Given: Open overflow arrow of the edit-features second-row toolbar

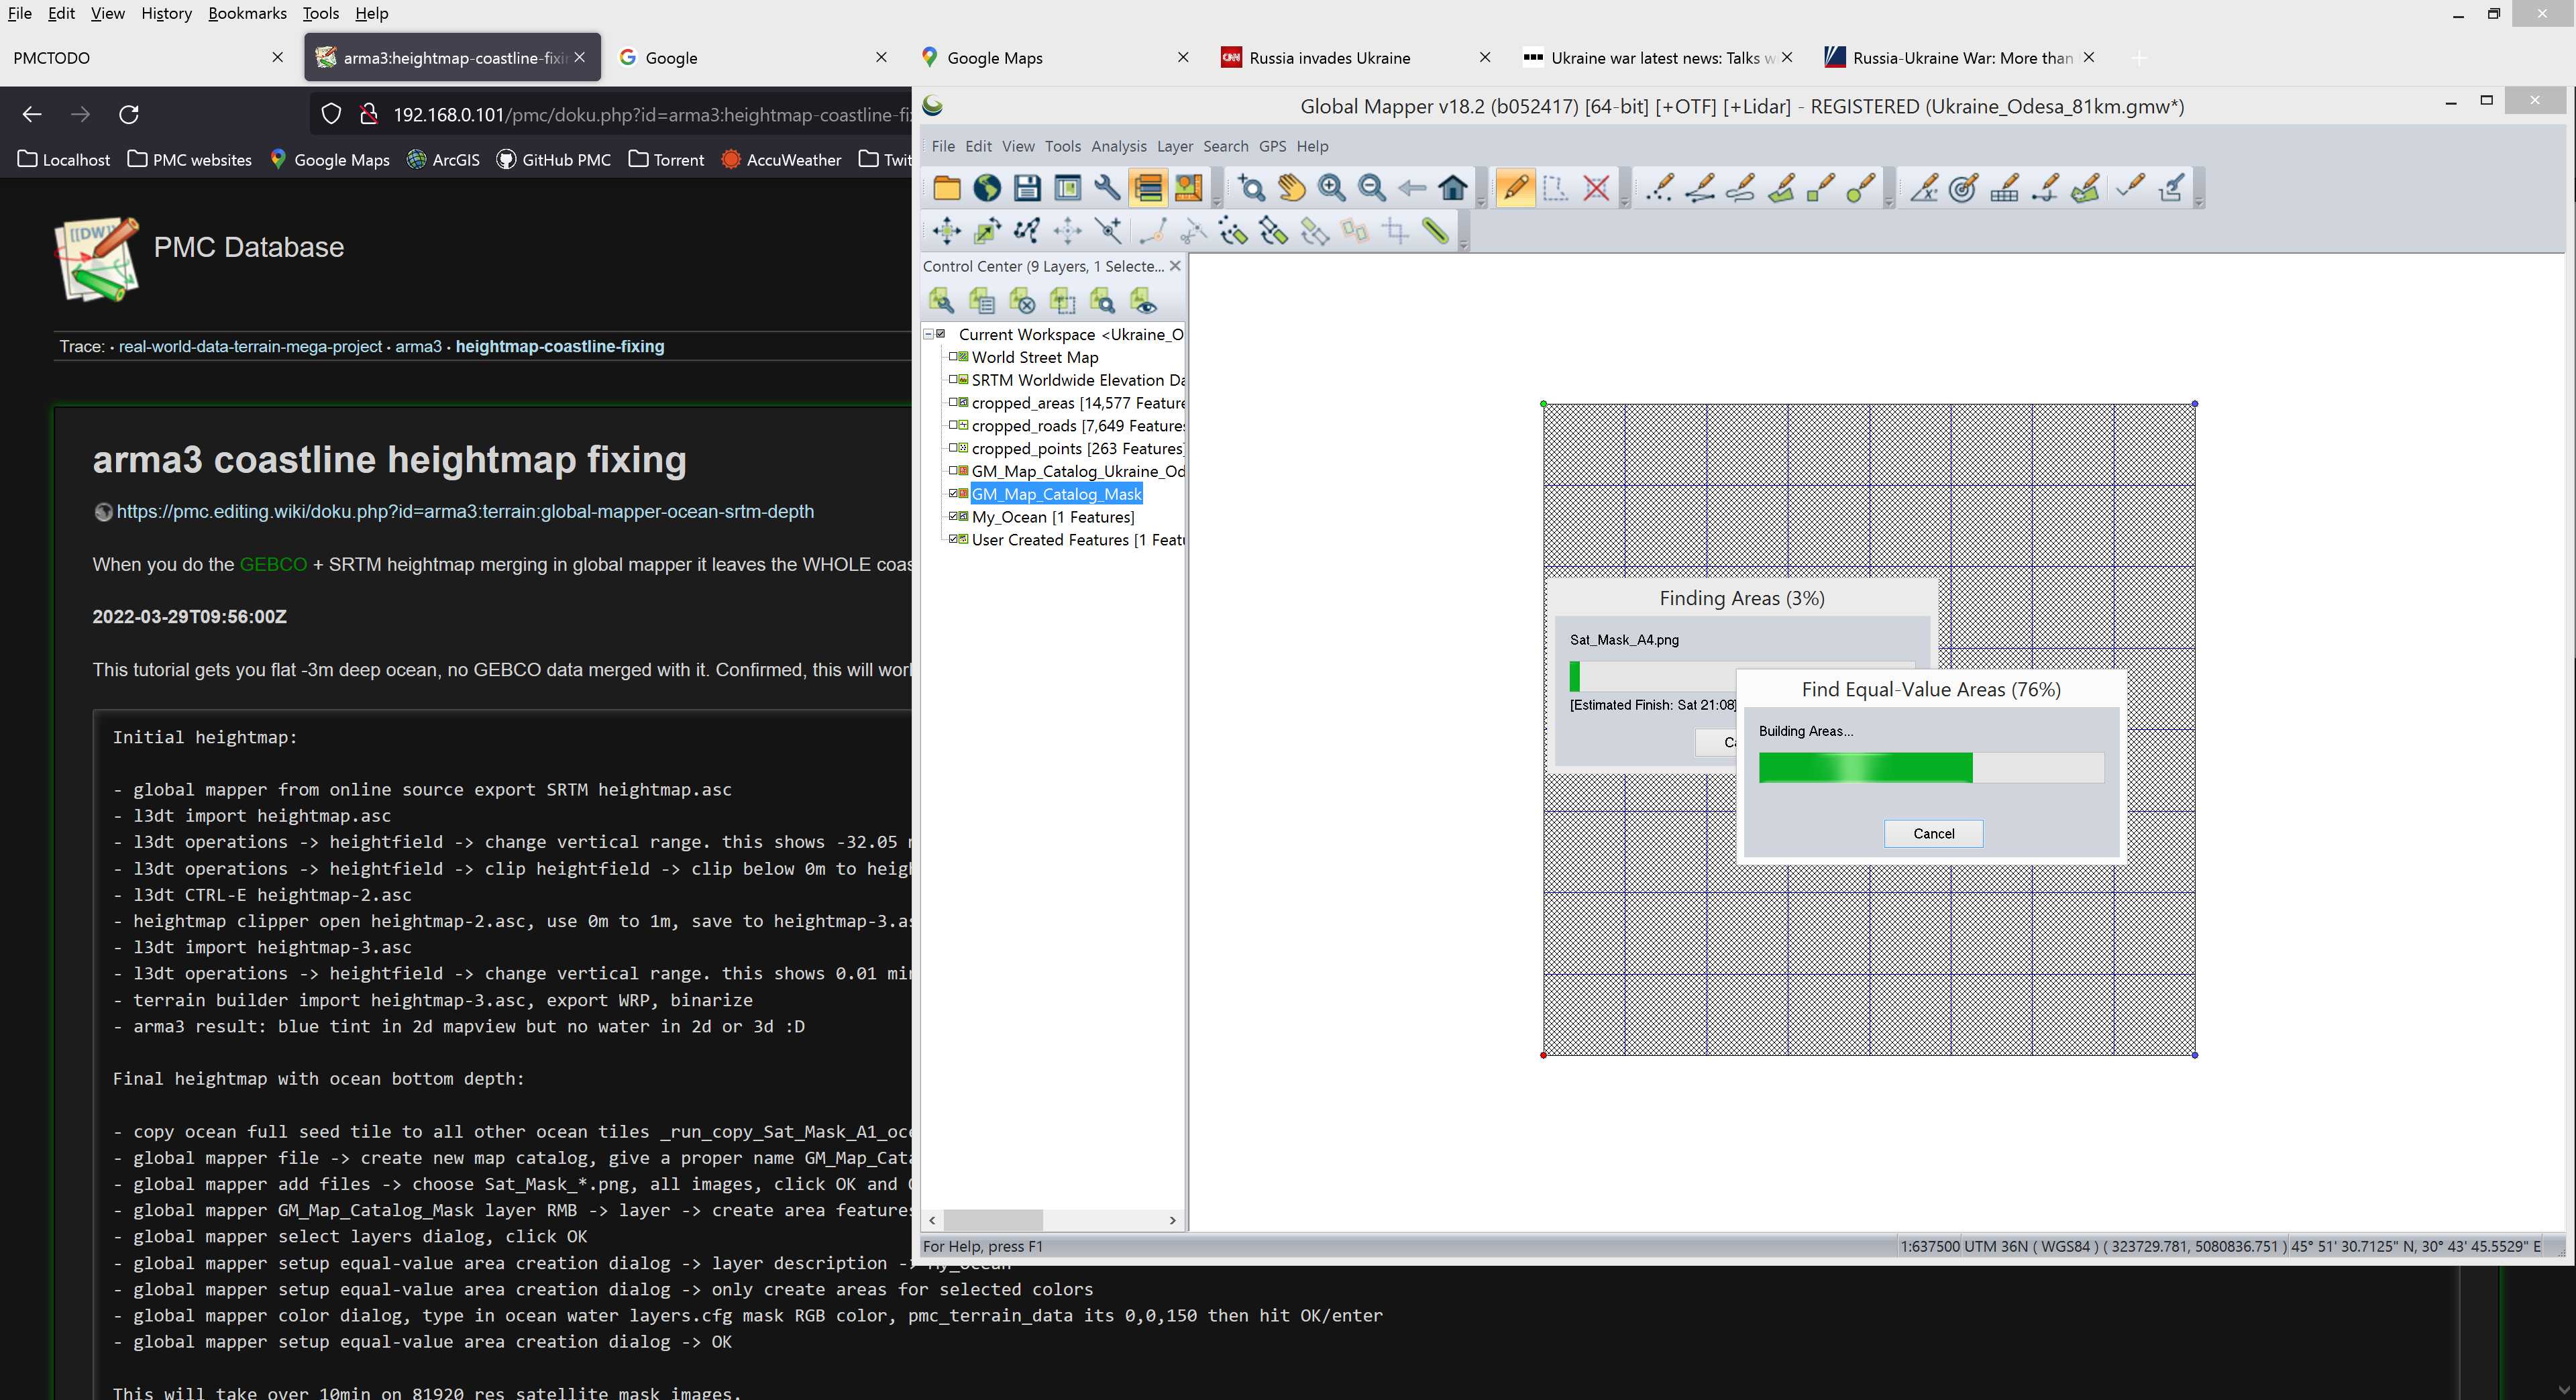Looking at the screenshot, I should click(x=1464, y=245).
